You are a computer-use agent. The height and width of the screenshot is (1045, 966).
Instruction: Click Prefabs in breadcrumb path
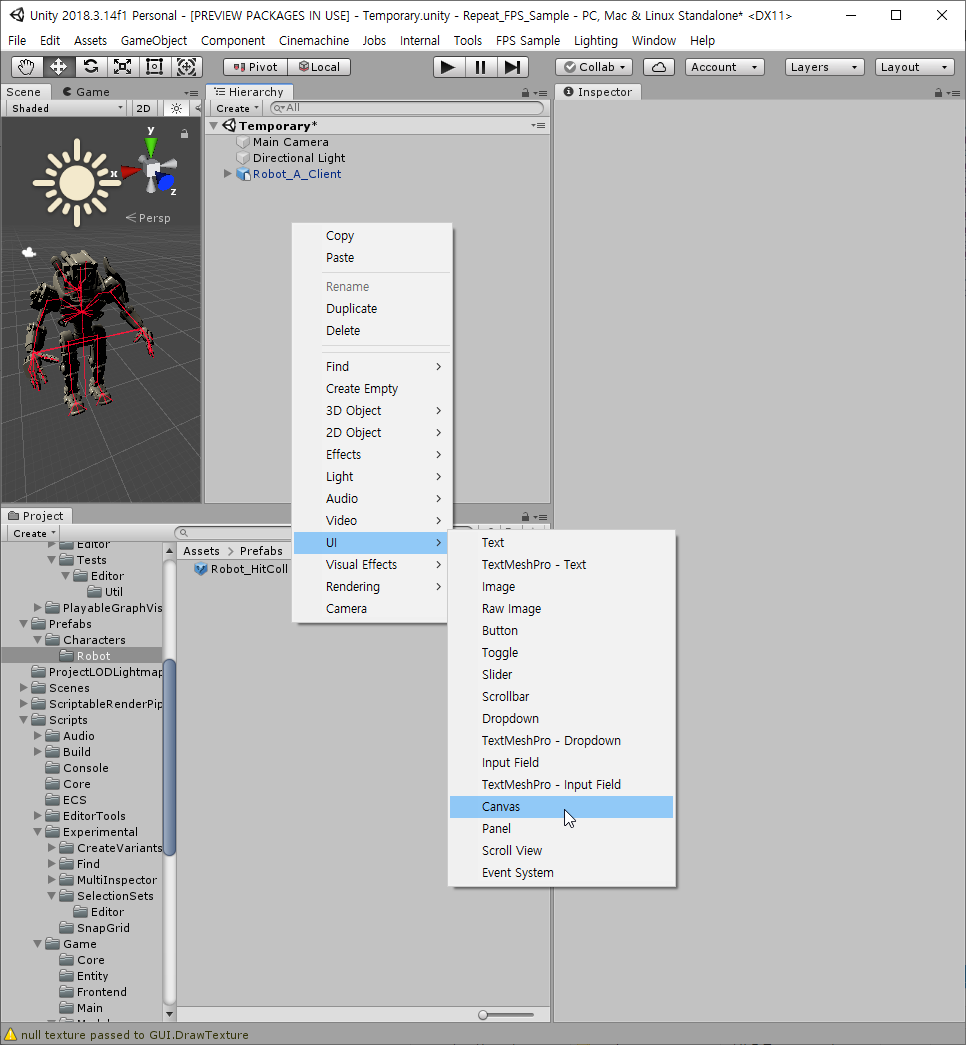(x=261, y=550)
